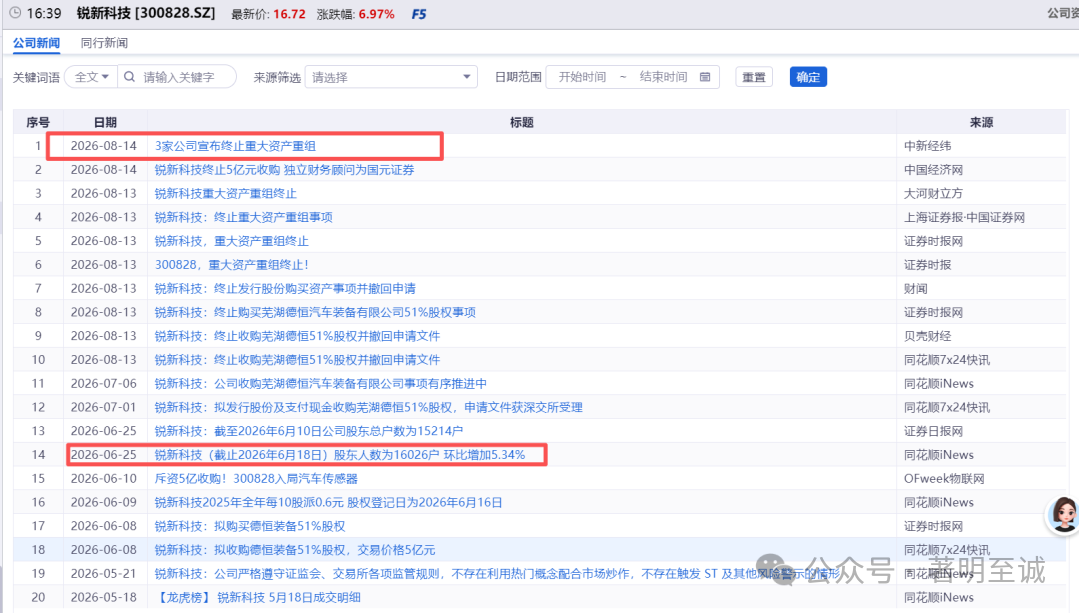Click the 来源 column header

(x=981, y=122)
